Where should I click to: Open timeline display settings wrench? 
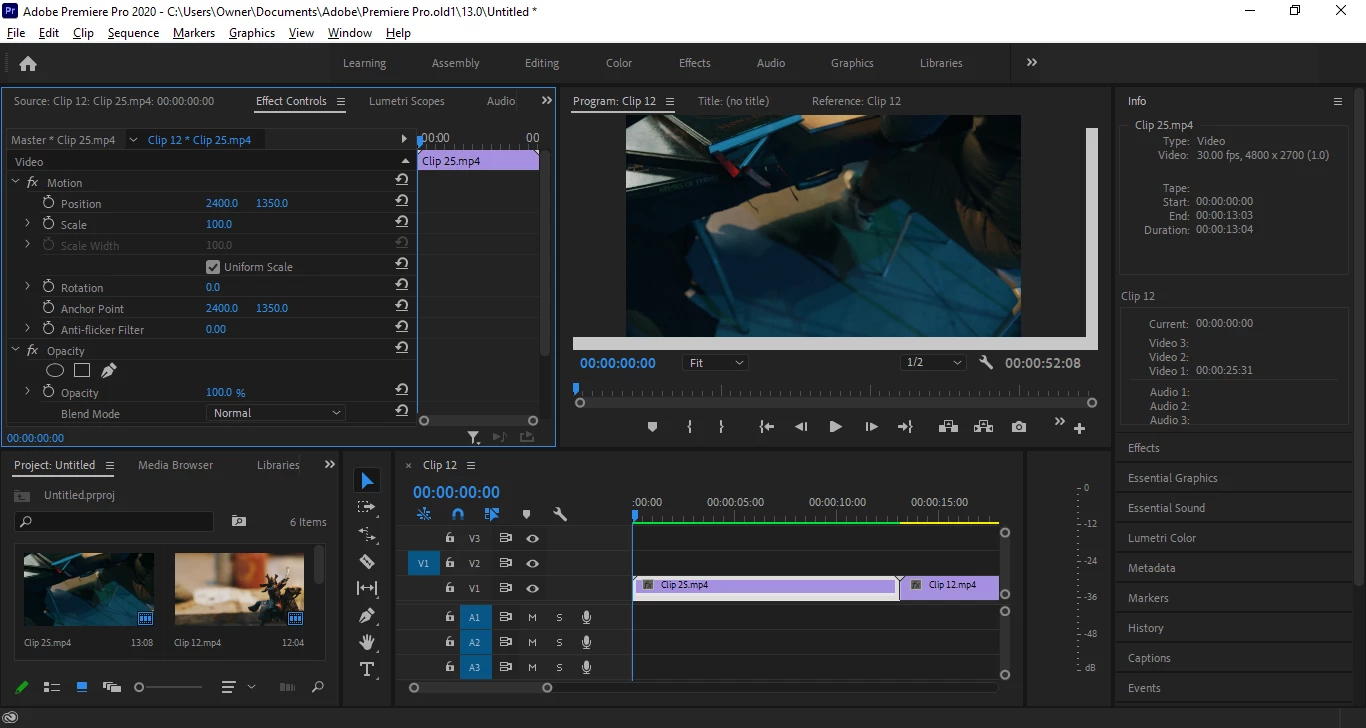(x=560, y=514)
